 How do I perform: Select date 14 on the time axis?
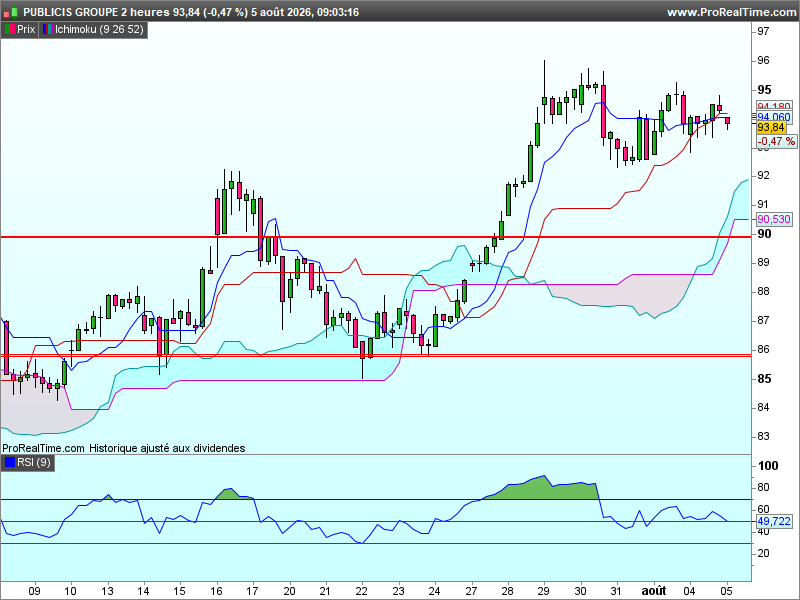tap(143, 591)
